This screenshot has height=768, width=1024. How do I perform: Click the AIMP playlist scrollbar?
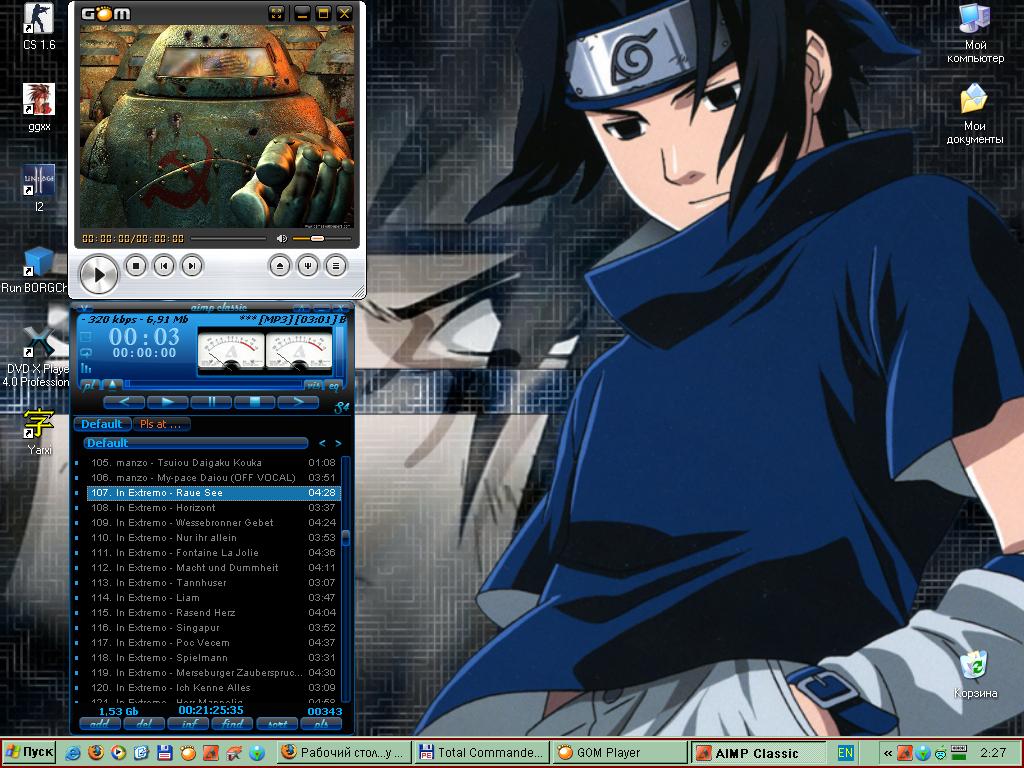click(345, 578)
